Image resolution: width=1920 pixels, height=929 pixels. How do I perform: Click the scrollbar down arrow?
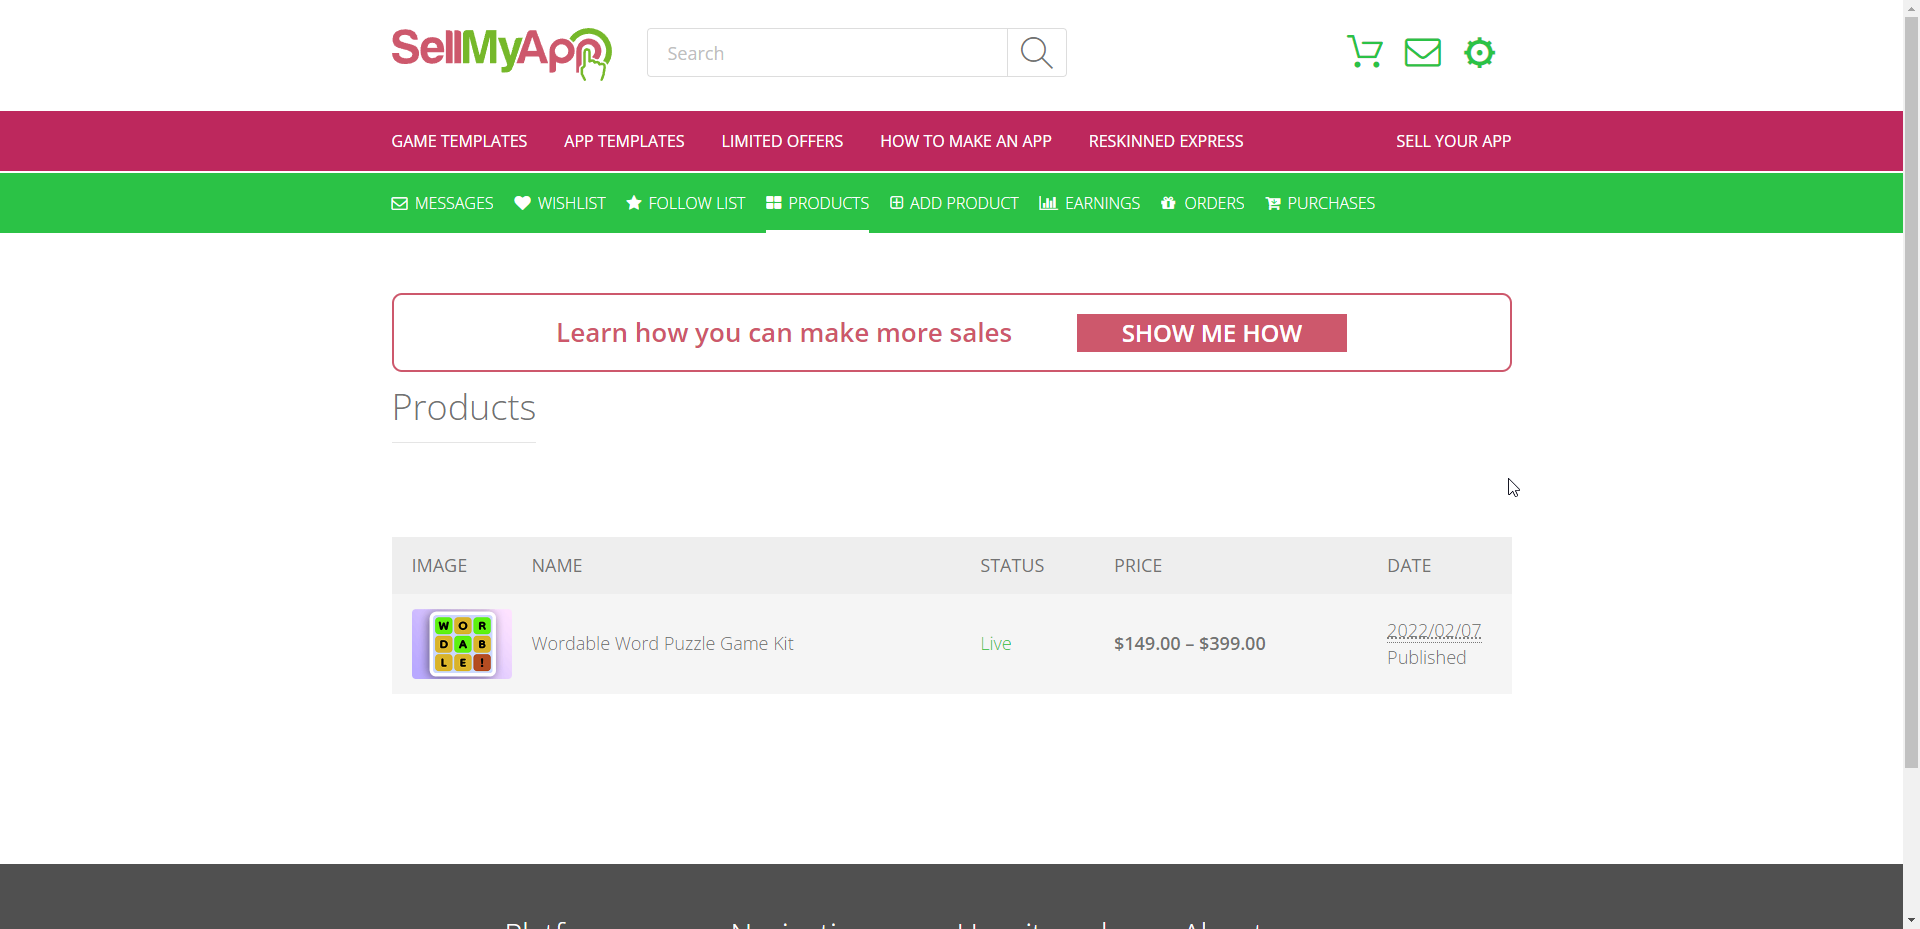pyautogui.click(x=1911, y=920)
